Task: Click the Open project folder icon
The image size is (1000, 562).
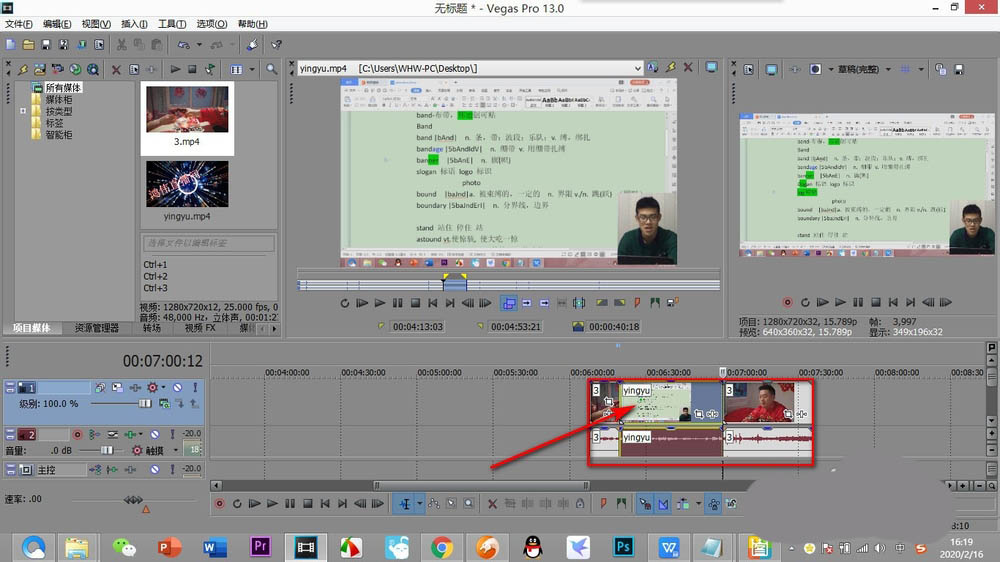Action: pyautogui.click(x=28, y=45)
